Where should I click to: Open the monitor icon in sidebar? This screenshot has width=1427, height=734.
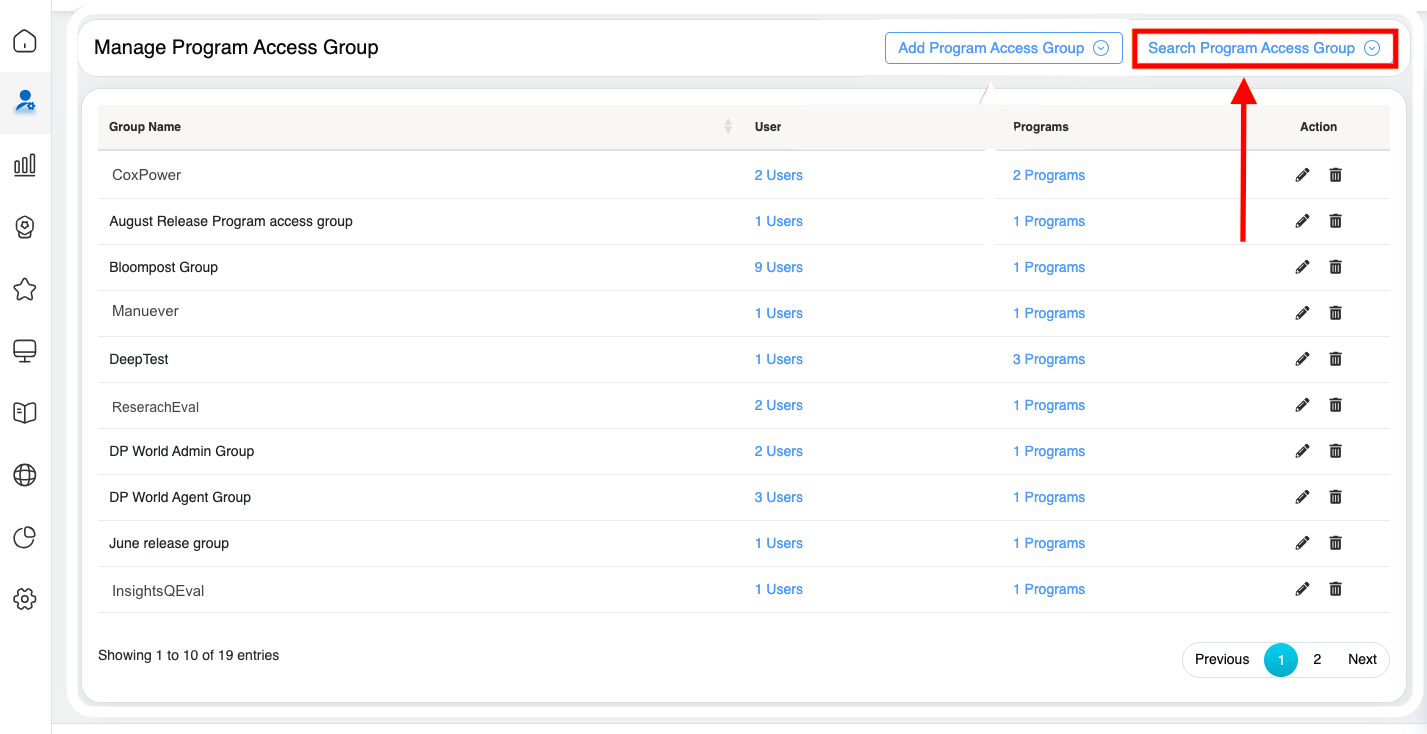[25, 351]
